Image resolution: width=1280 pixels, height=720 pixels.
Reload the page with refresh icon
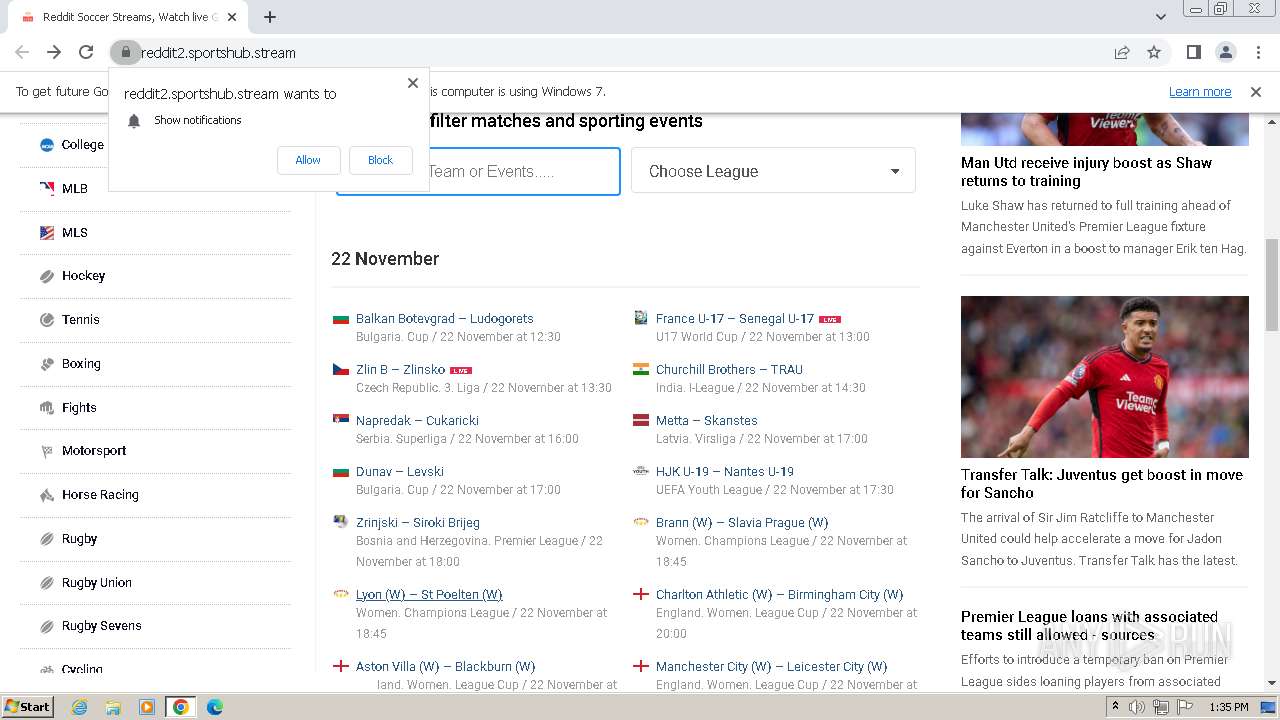coord(86,52)
